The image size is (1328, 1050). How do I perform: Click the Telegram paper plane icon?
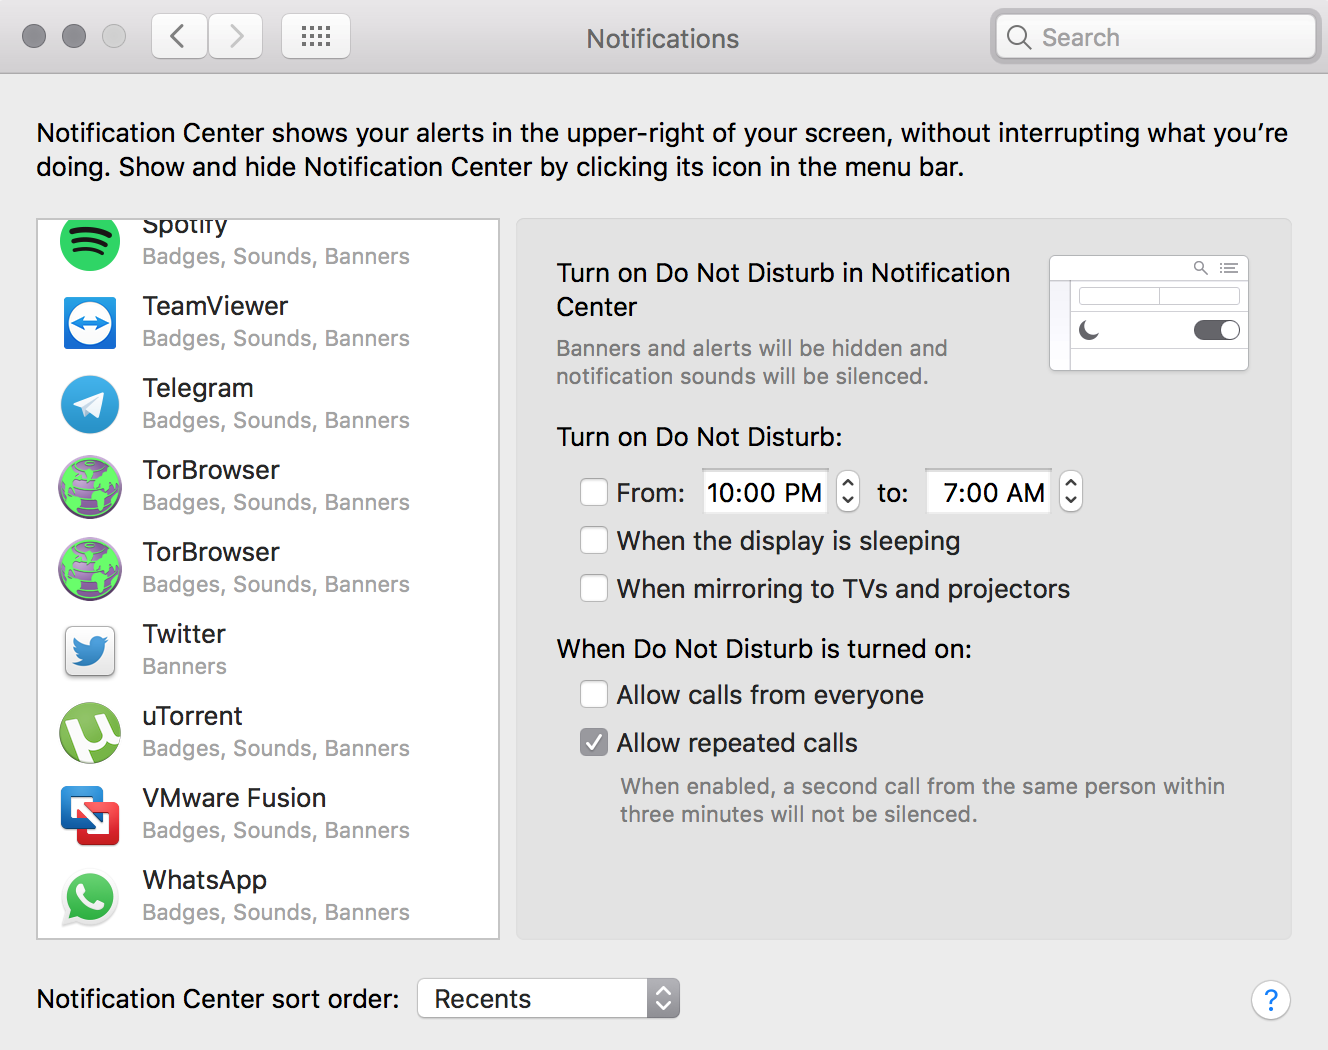pos(90,405)
